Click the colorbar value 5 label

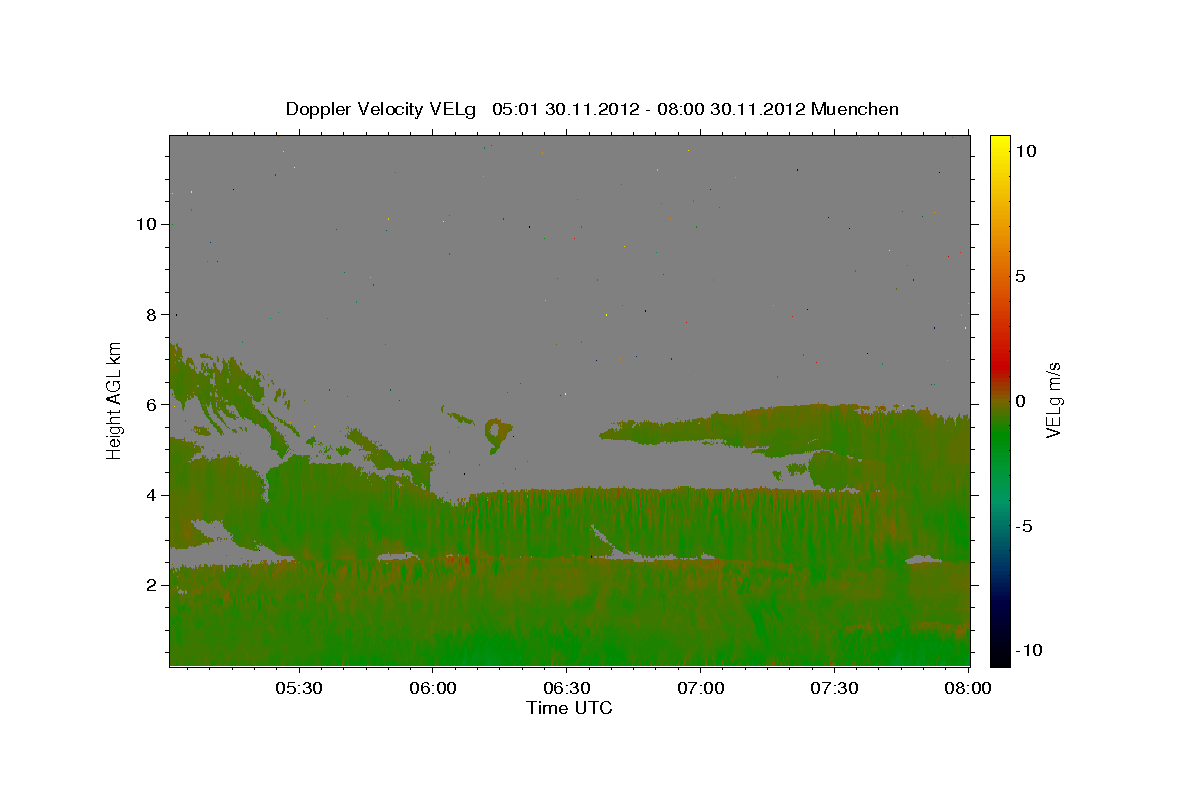[1020, 276]
